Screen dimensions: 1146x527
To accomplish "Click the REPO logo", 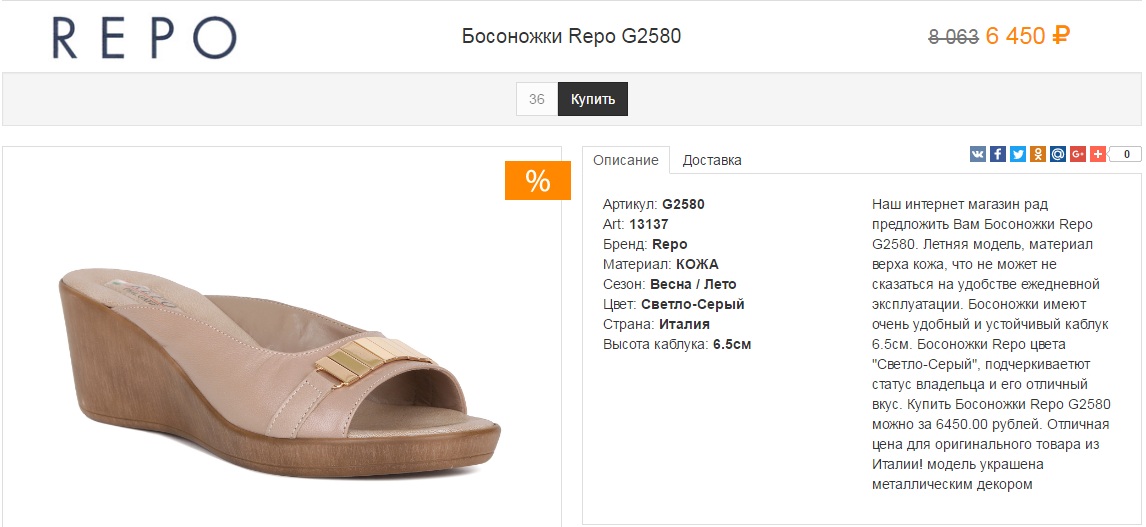I will 144,38.
